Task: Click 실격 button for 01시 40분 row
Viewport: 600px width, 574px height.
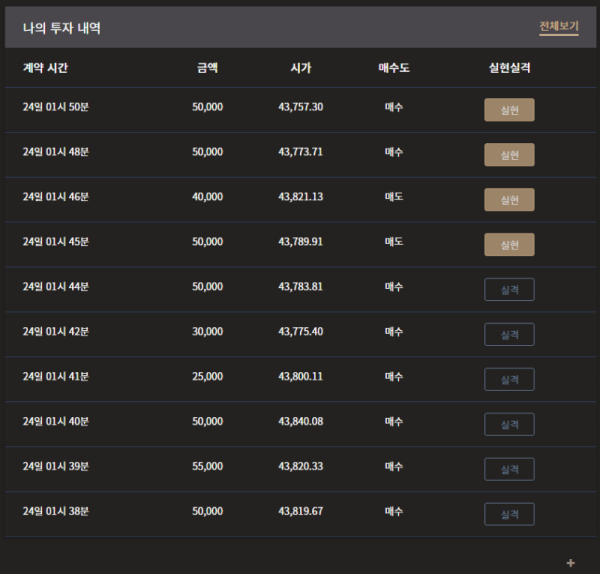Action: coord(509,424)
